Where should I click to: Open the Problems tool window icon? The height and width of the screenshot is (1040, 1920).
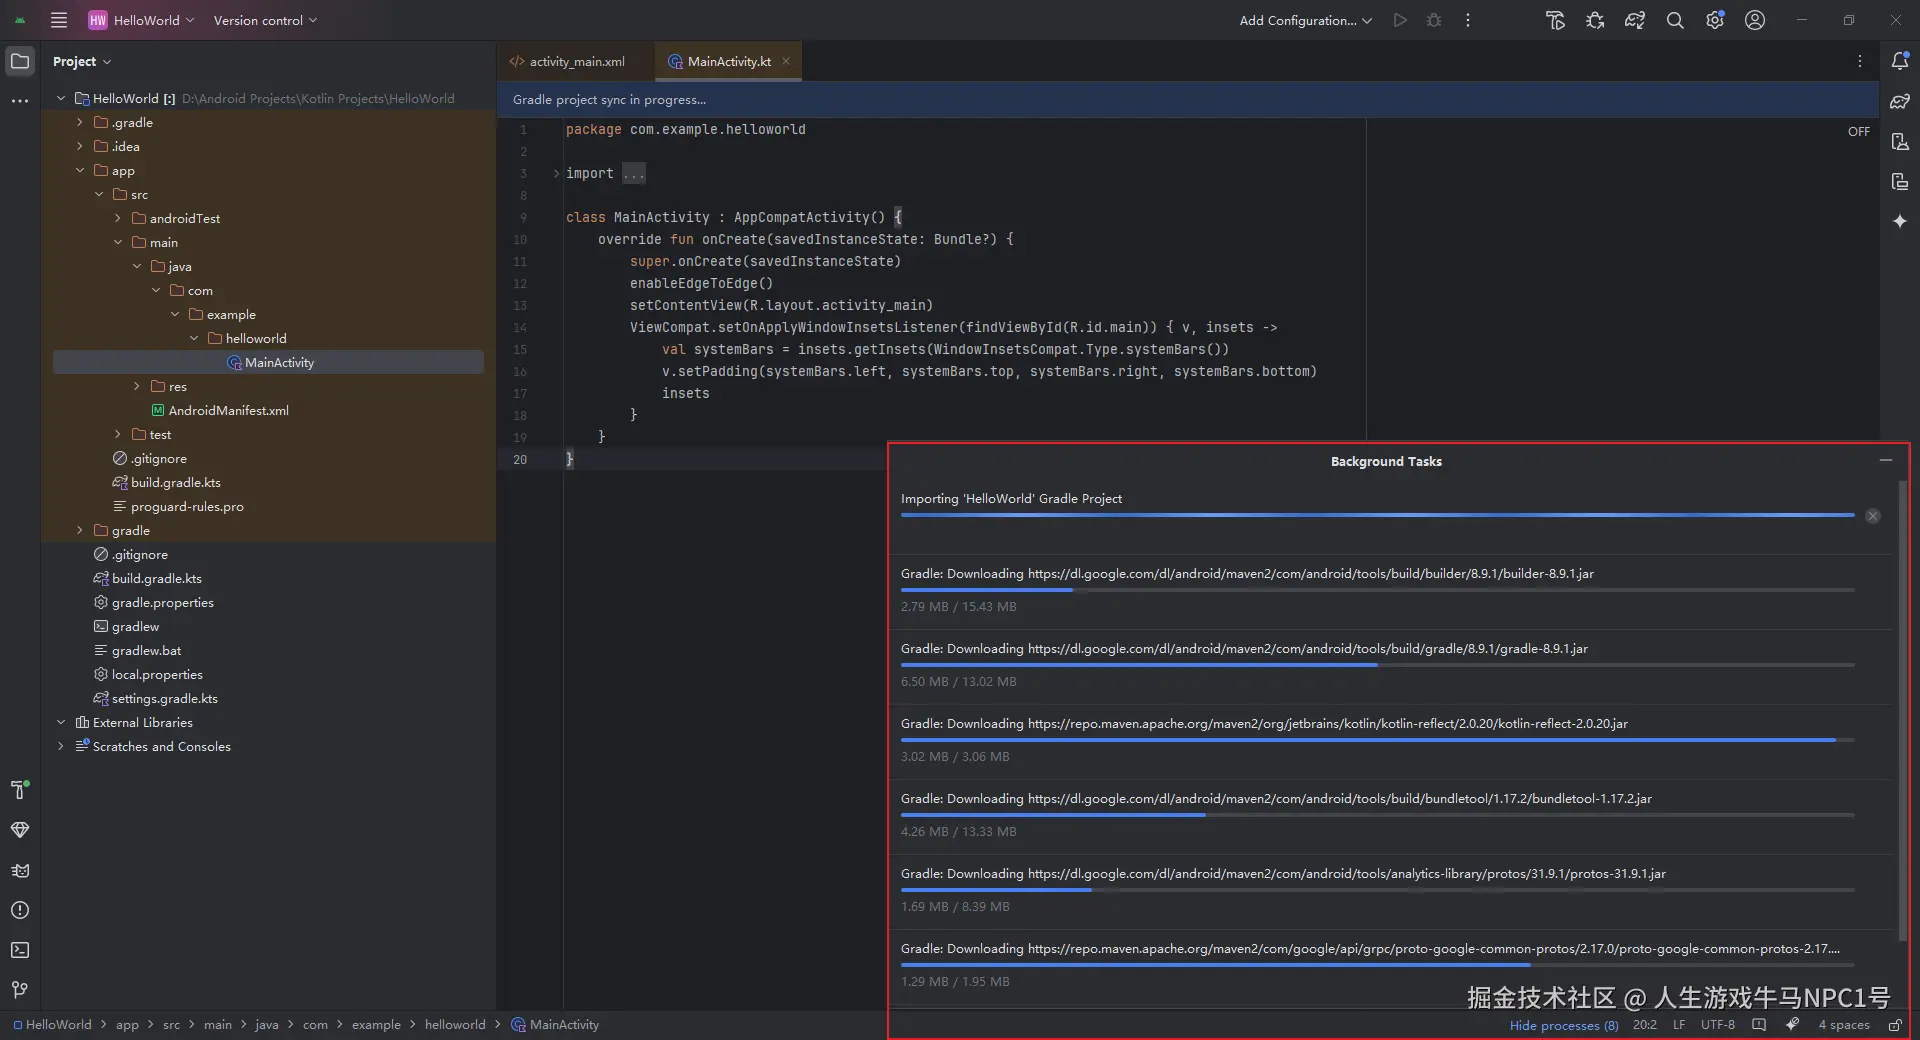20,910
